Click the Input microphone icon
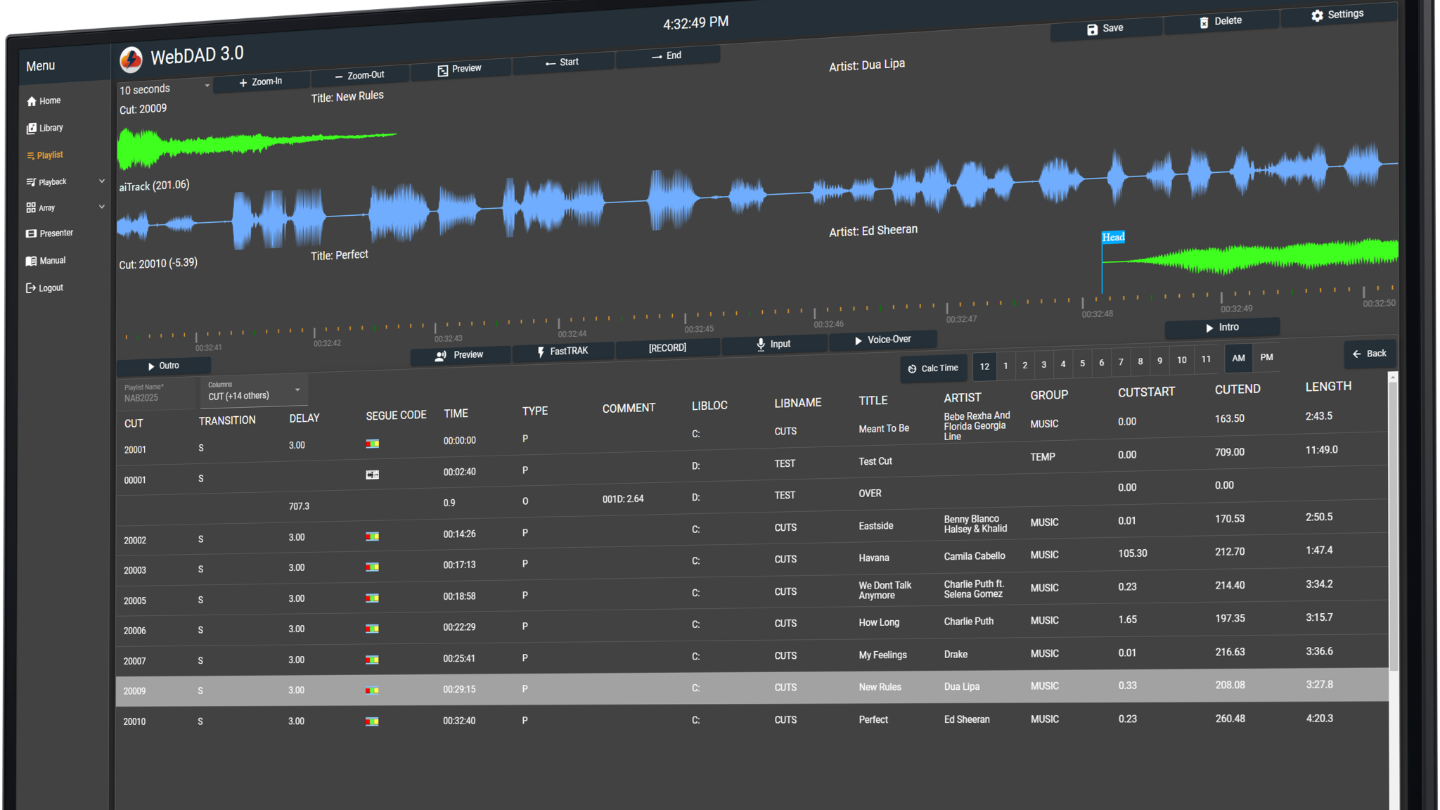1440x810 pixels. [x=760, y=344]
